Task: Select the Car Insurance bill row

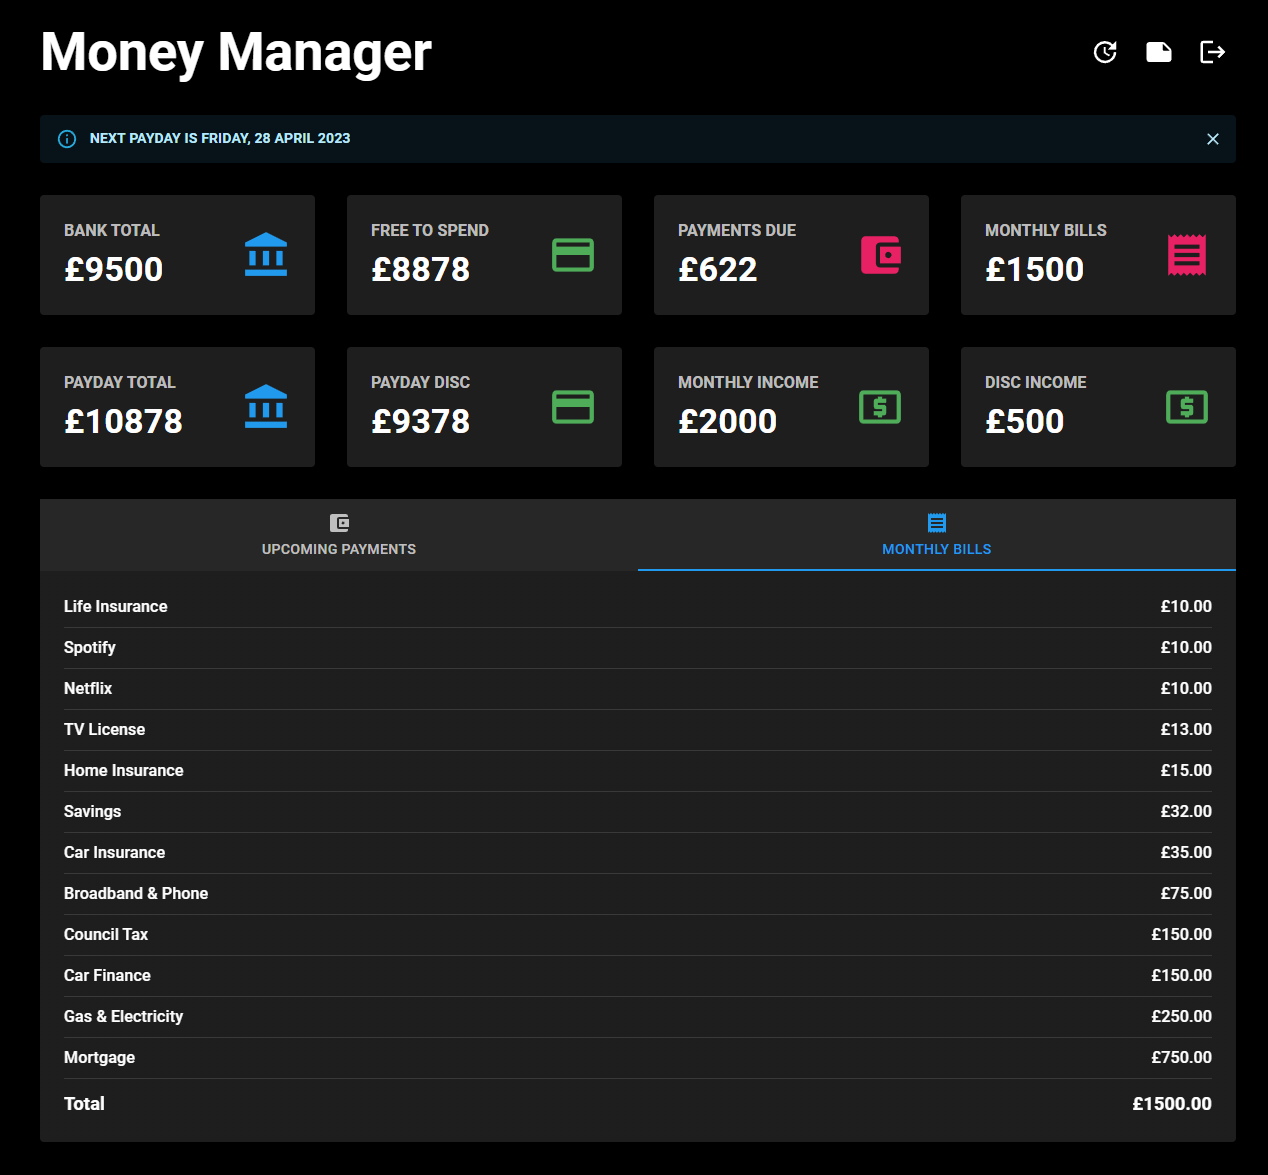Action: tap(638, 853)
